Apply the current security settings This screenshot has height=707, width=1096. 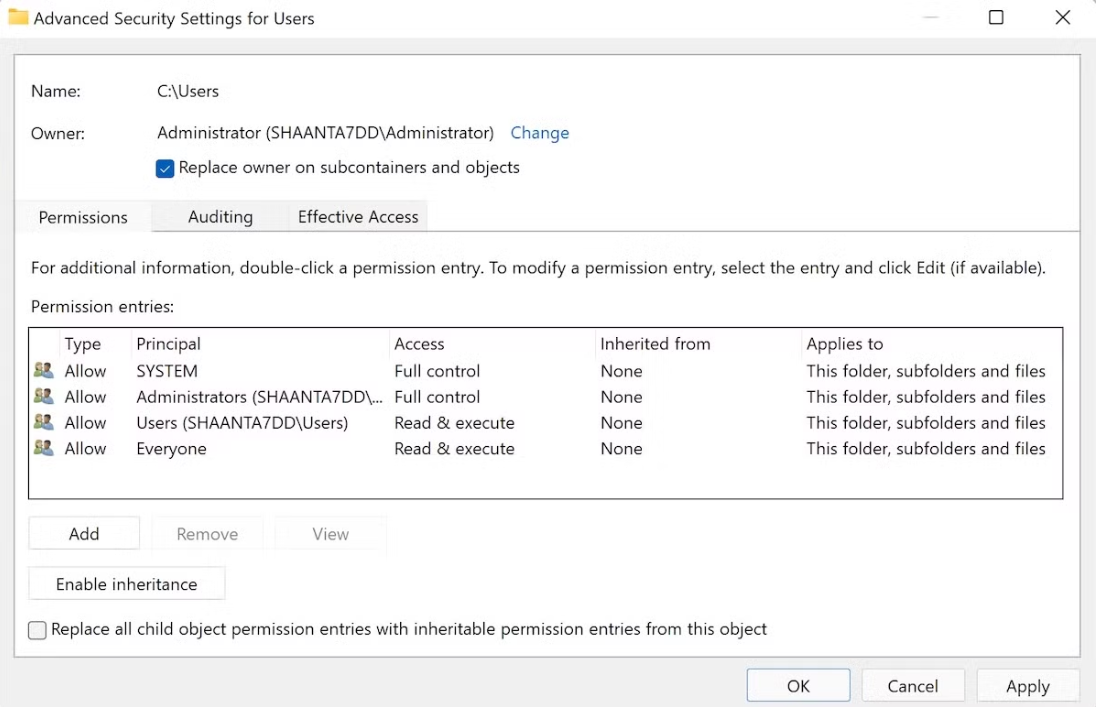[1027, 686]
